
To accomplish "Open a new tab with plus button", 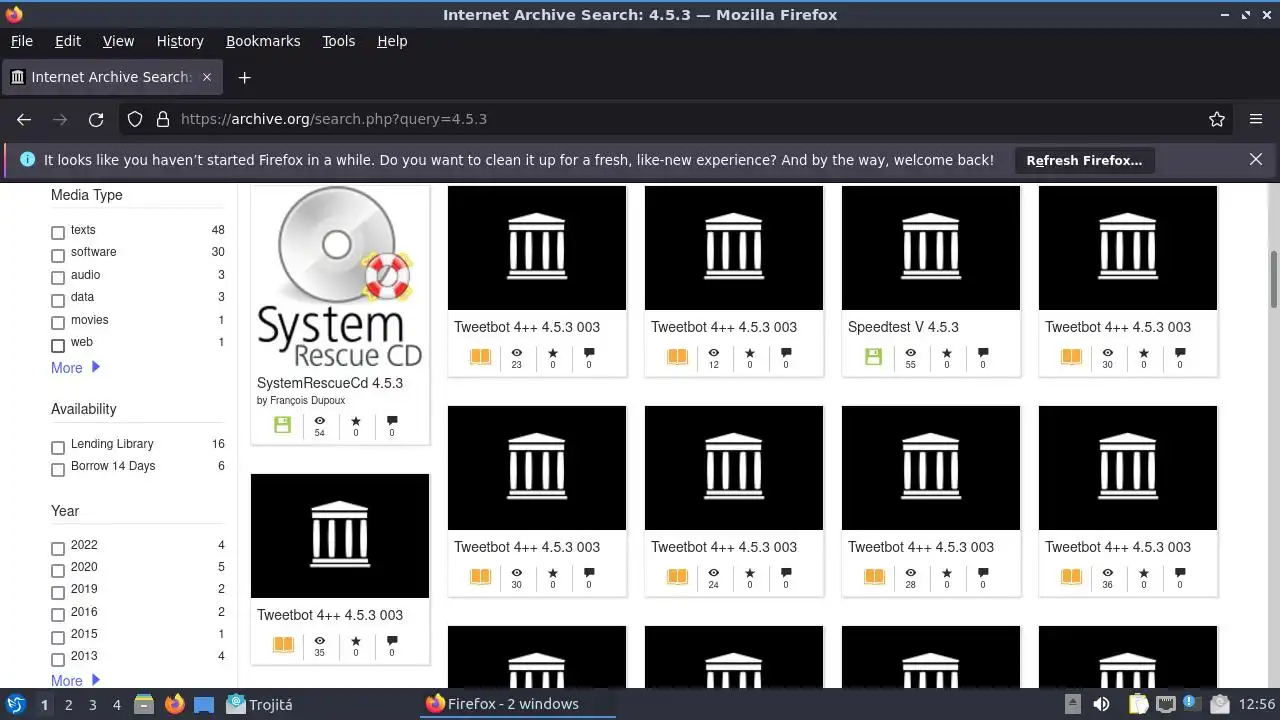I will pyautogui.click(x=244, y=77).
